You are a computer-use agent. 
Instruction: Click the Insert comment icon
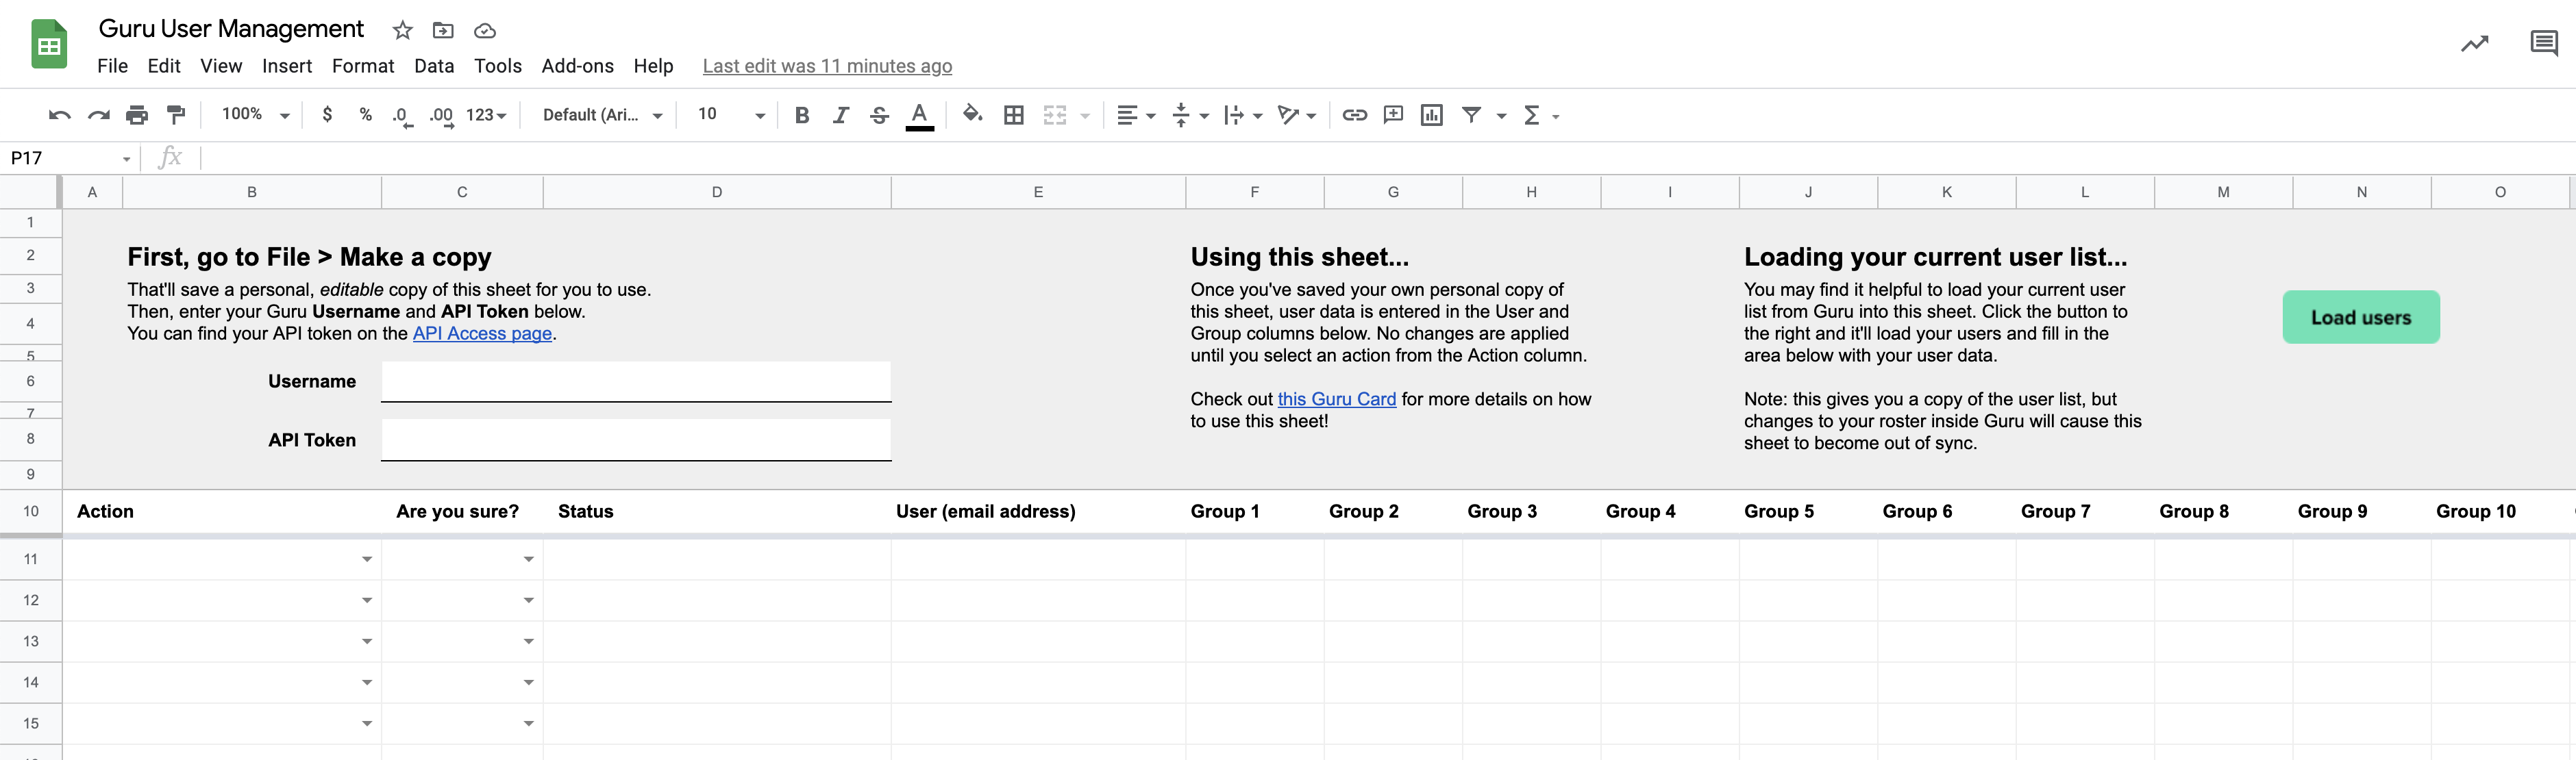(x=1393, y=115)
